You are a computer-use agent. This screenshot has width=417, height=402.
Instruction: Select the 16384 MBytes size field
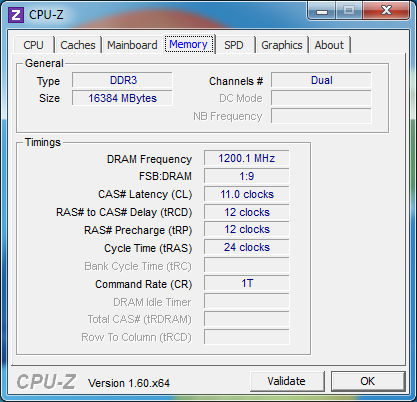tap(122, 98)
